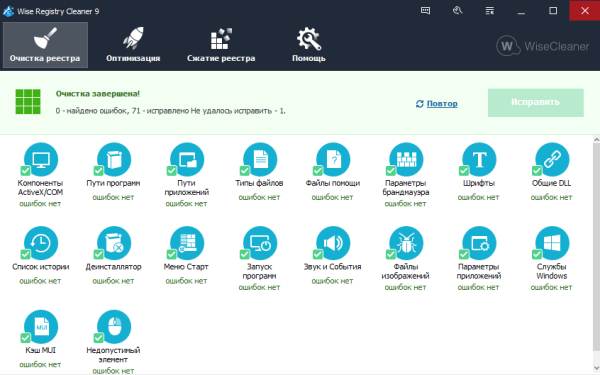Open the Сжатие реестра tab
The height and width of the screenshot is (375, 600).
(221, 45)
